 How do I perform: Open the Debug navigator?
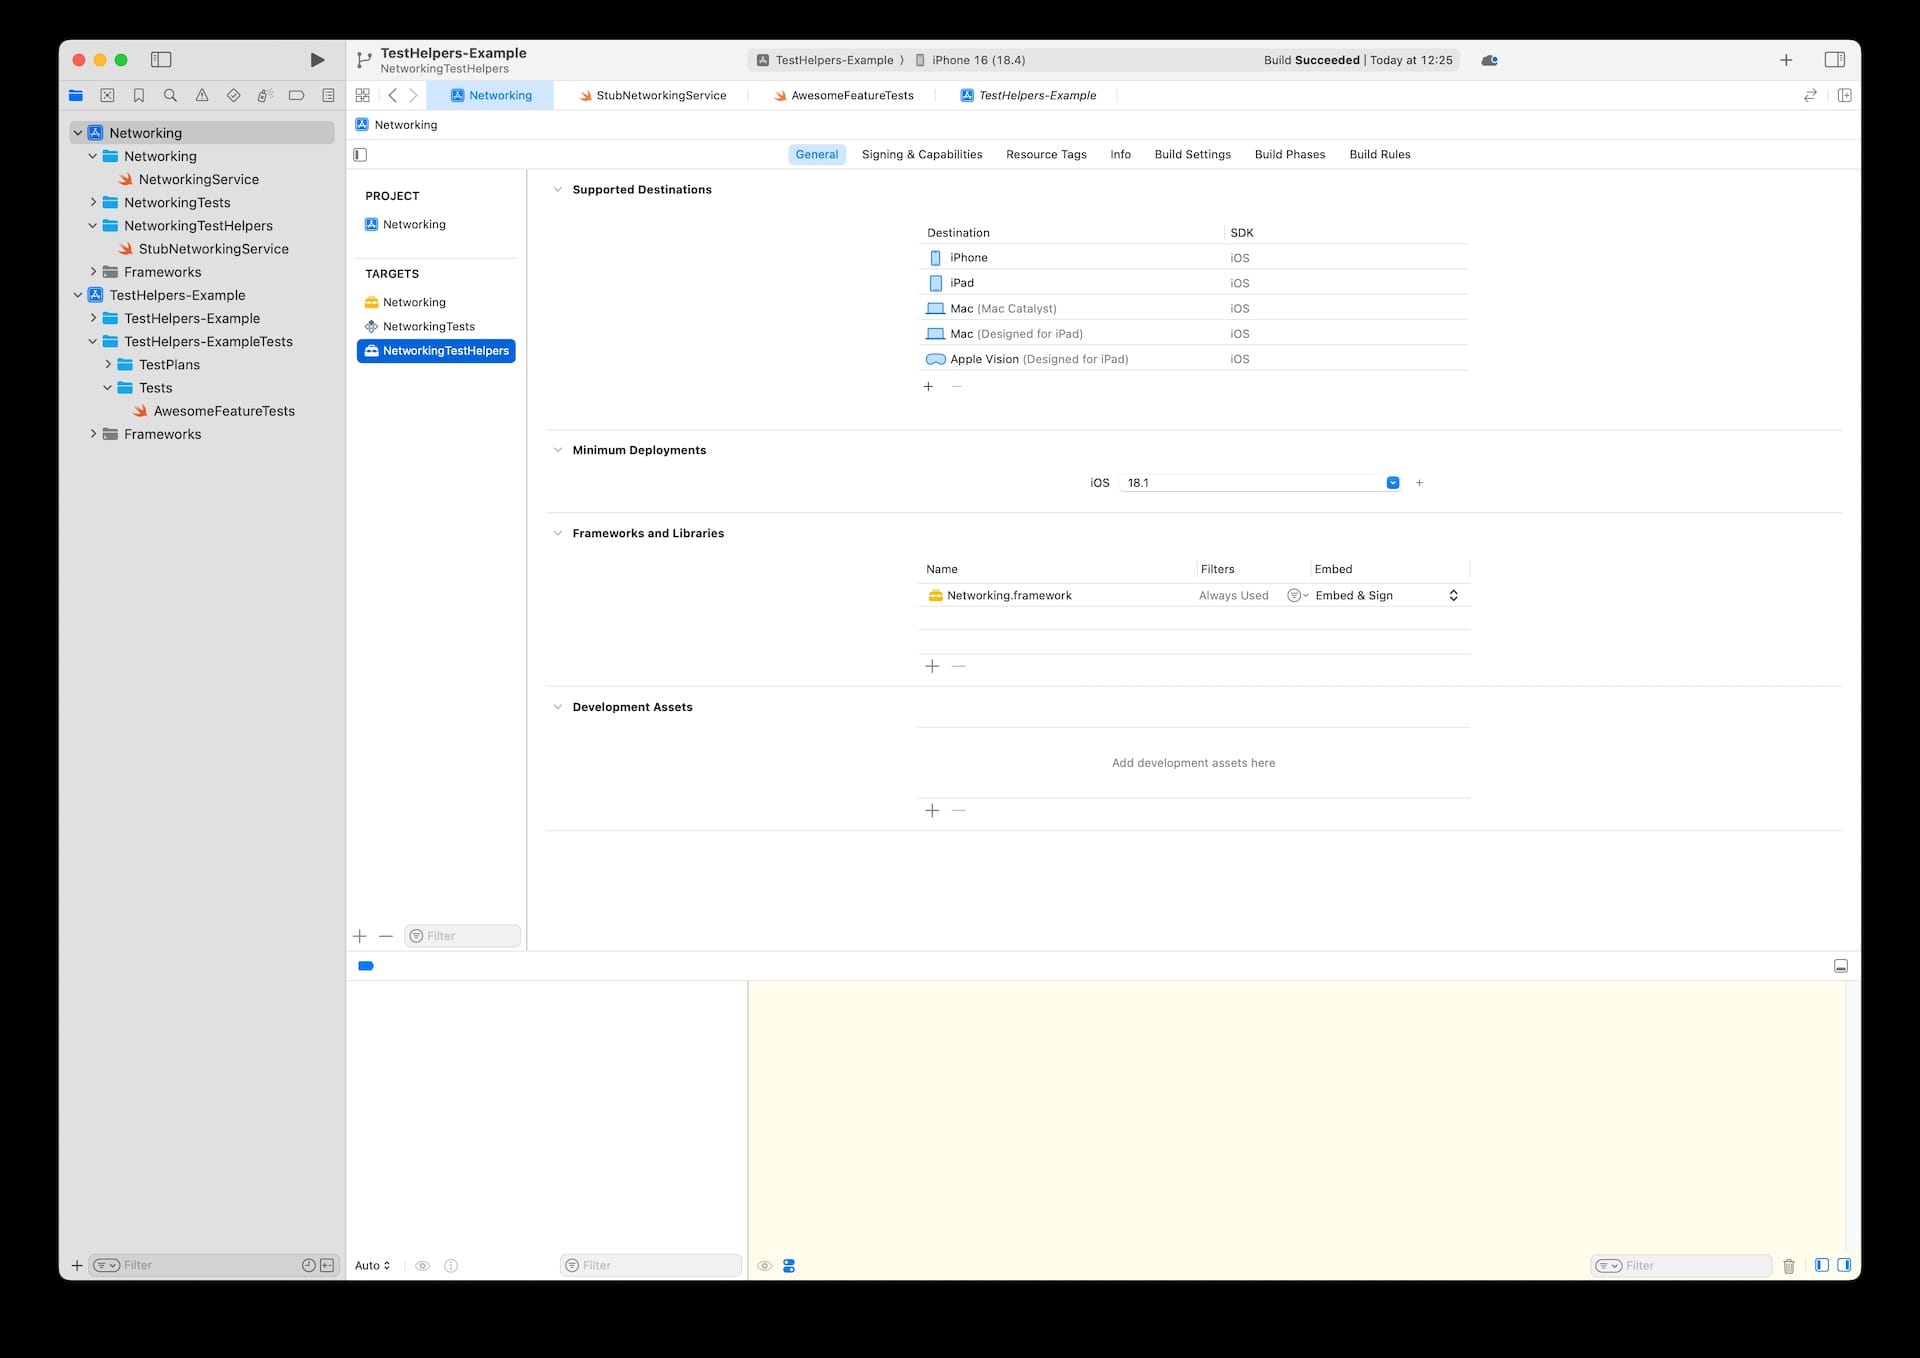[x=265, y=95]
